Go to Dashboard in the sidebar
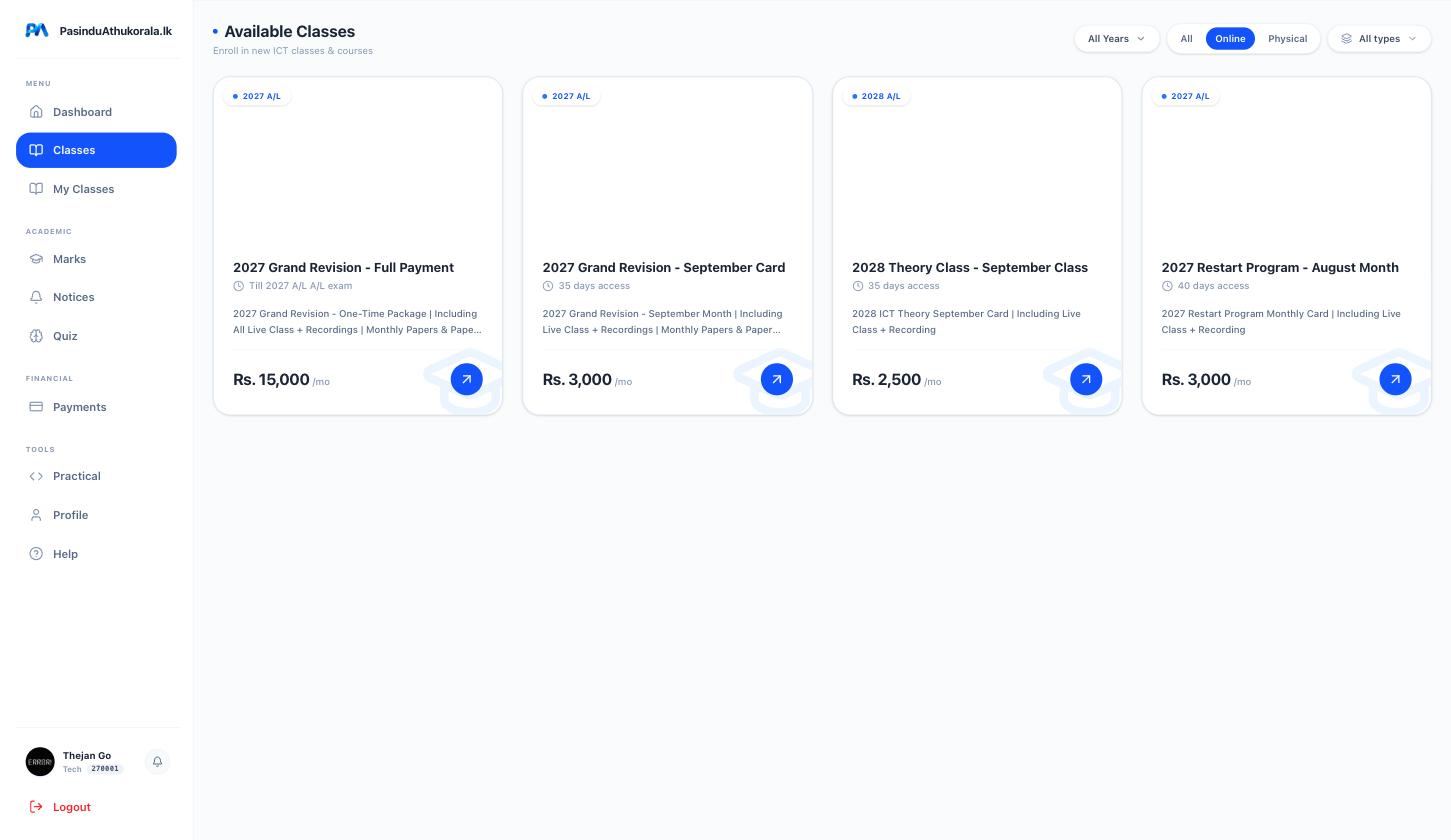This screenshot has width=1451, height=840. 96,112
